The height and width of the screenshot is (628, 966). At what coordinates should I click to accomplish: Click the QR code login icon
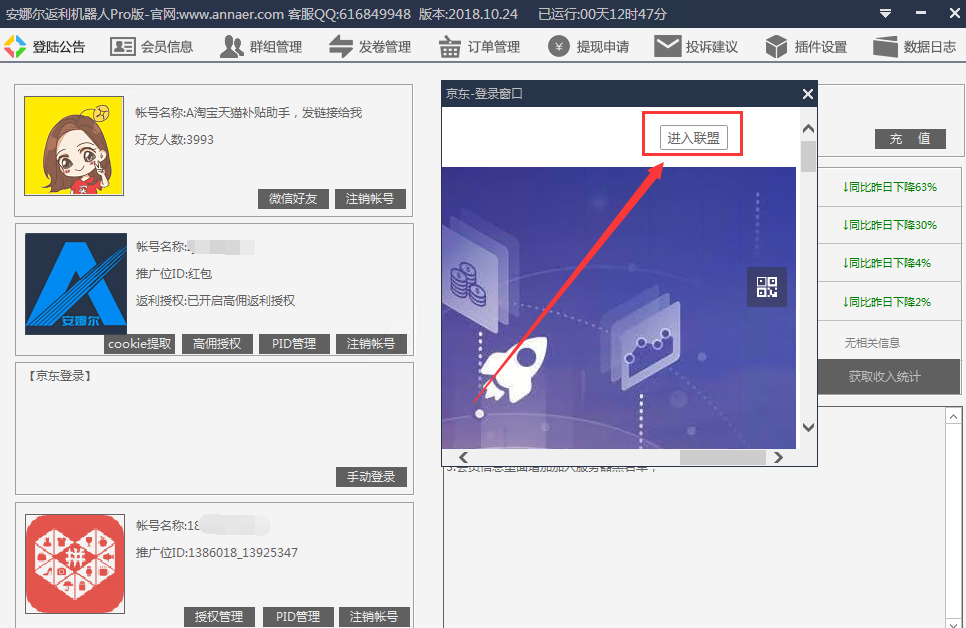point(767,287)
